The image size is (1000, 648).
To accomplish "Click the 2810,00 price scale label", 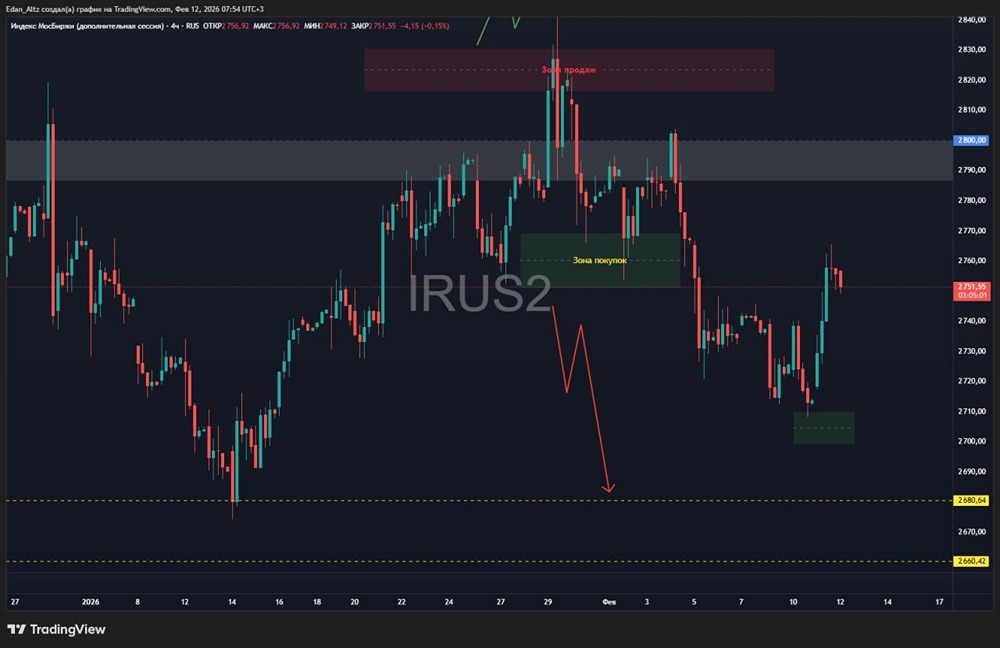I will coord(971,110).
